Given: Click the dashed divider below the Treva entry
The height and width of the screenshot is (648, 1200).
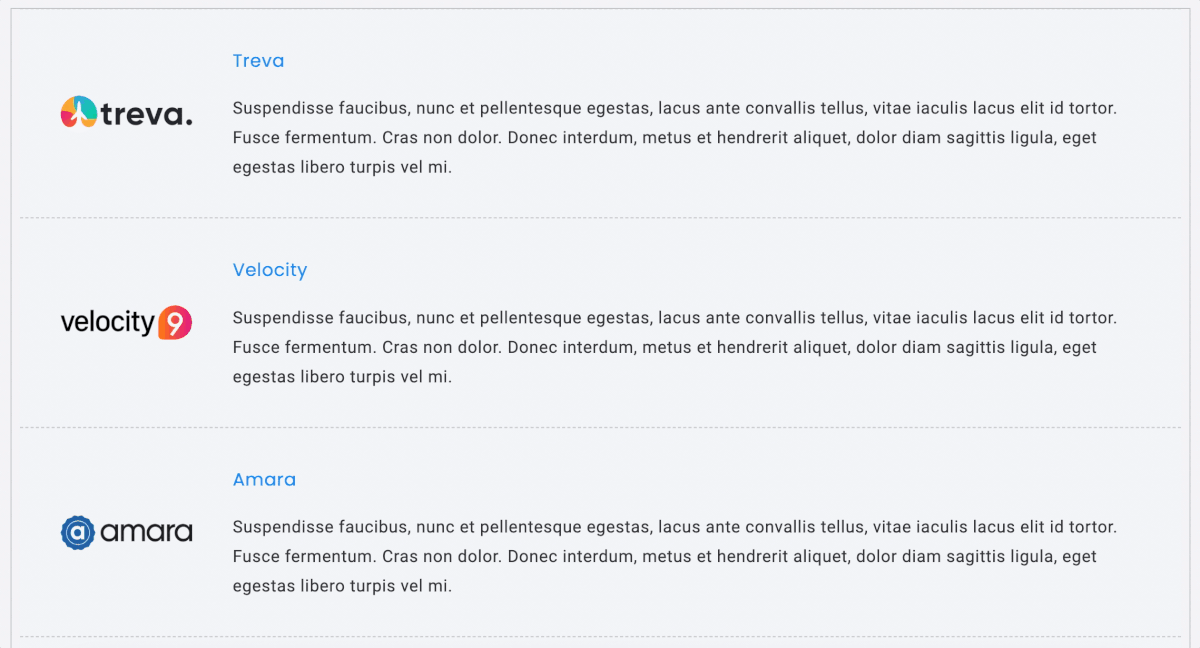Looking at the screenshot, I should click(600, 218).
